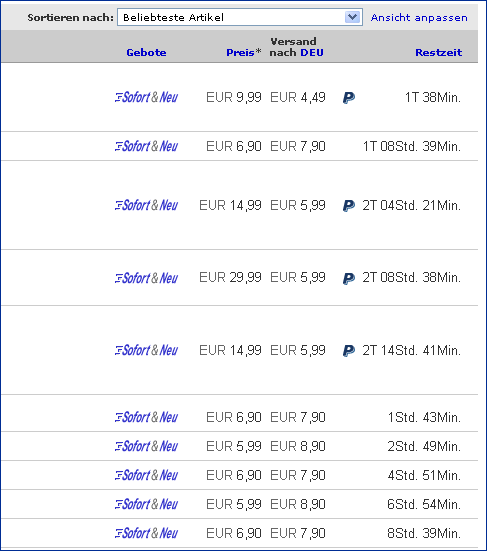Sort by Restzeit column header
487x551 pixels.
pos(439,52)
